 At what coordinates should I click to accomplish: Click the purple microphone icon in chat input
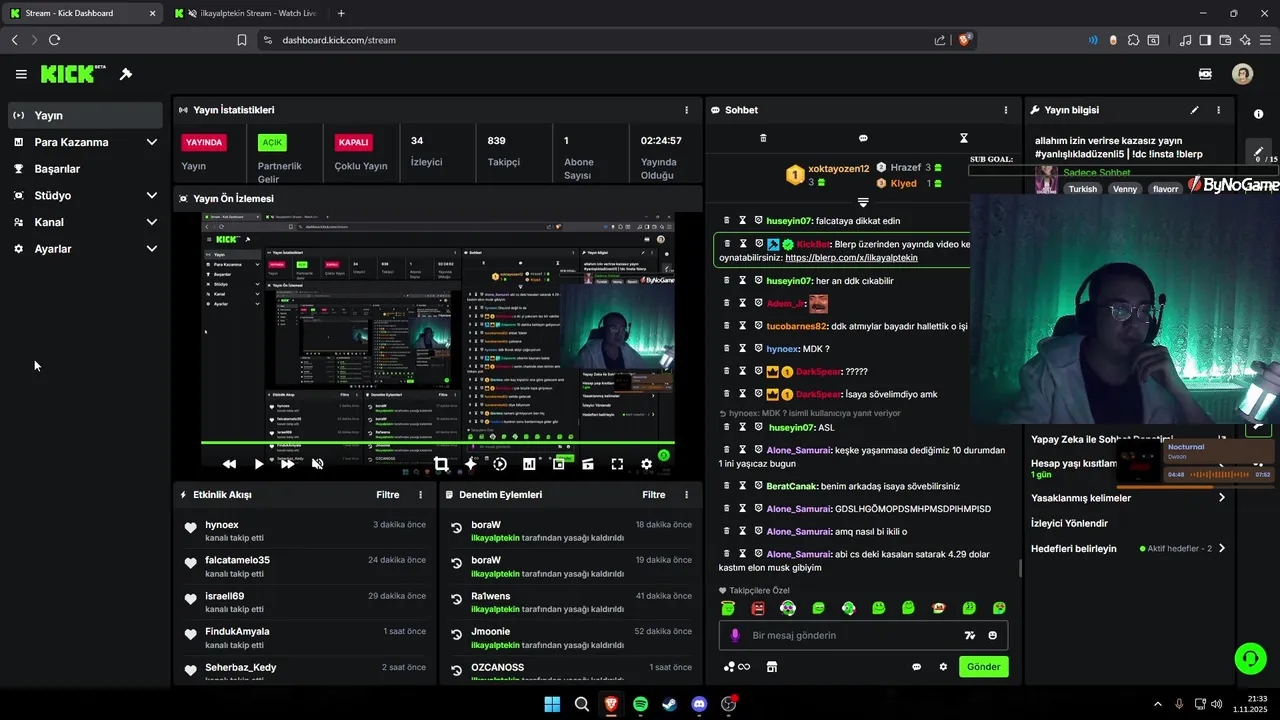[735, 635]
